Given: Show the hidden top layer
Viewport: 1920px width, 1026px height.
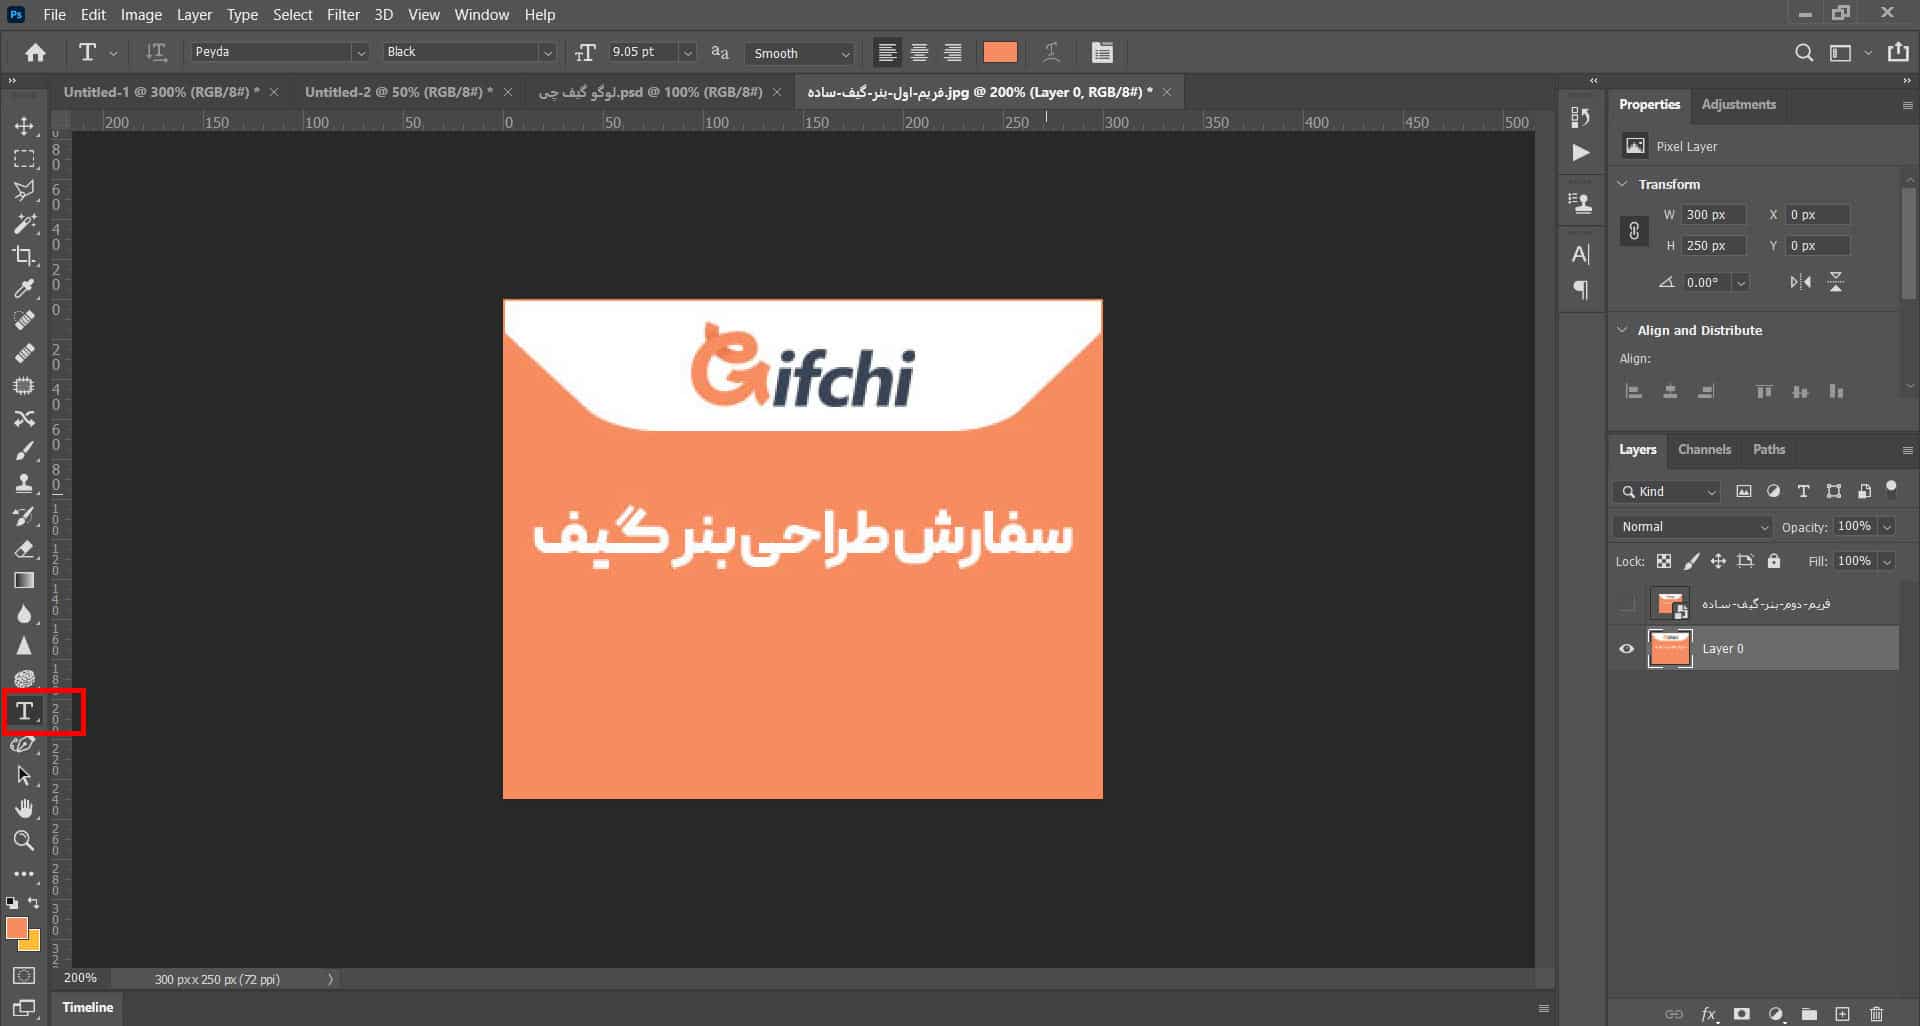Looking at the screenshot, I should (x=1627, y=604).
